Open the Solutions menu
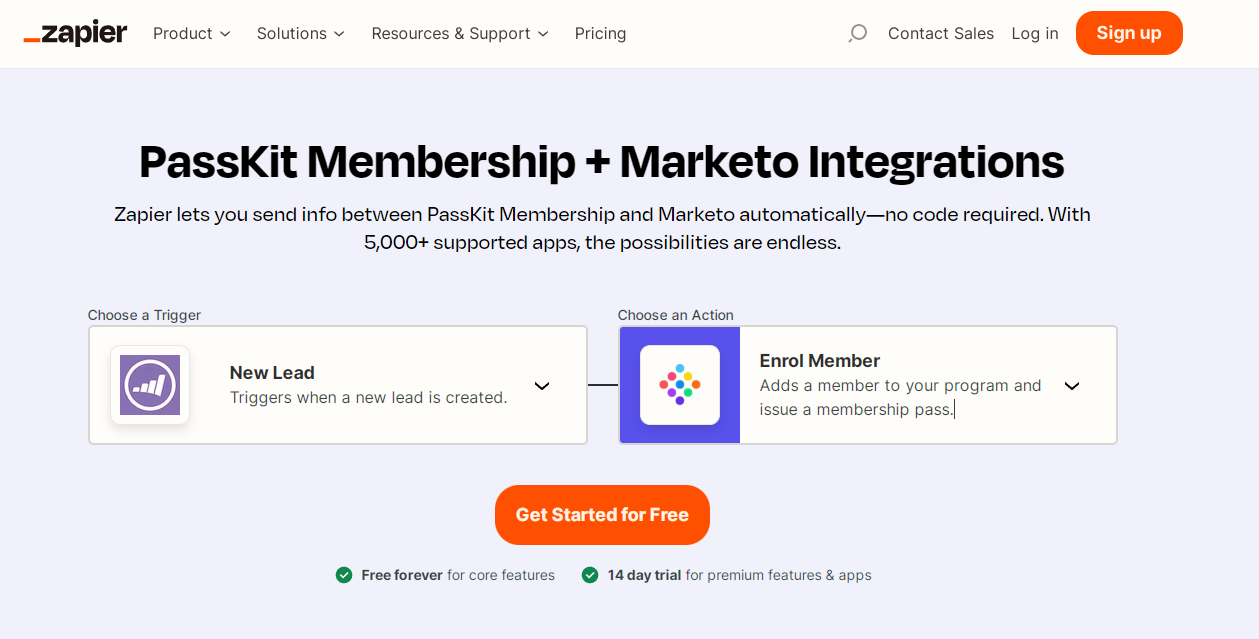1259x639 pixels. (300, 34)
